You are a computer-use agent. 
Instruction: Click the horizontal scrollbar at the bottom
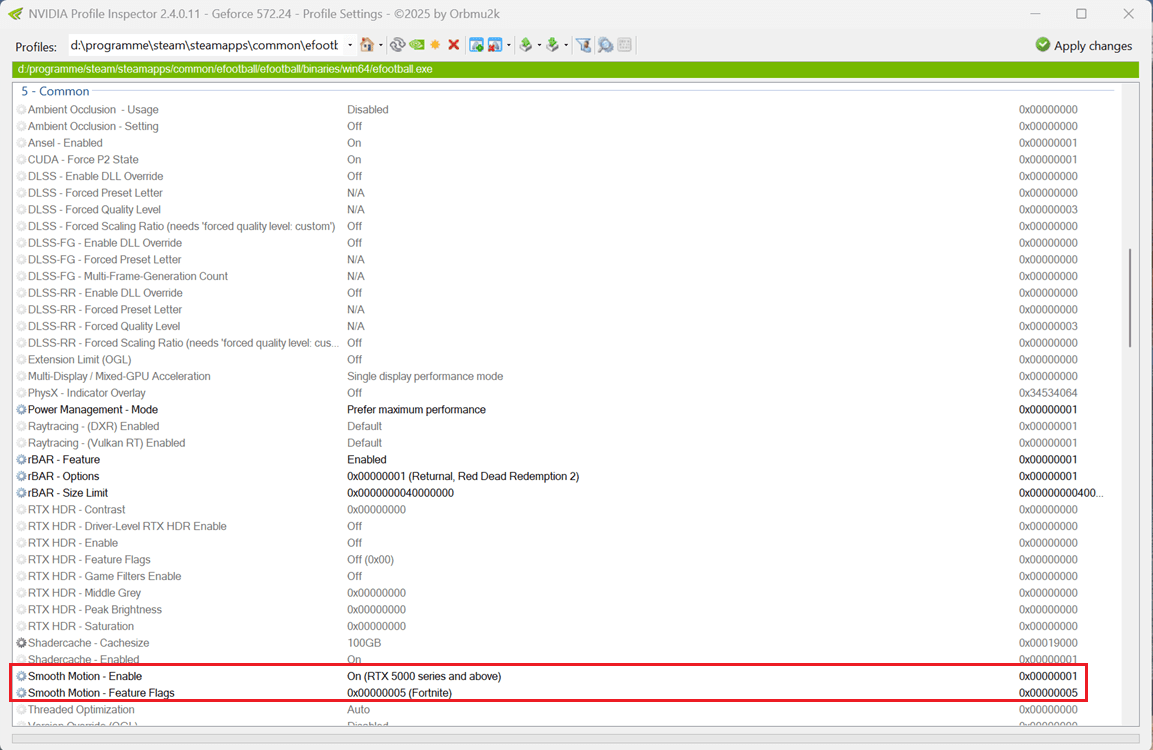pos(575,738)
